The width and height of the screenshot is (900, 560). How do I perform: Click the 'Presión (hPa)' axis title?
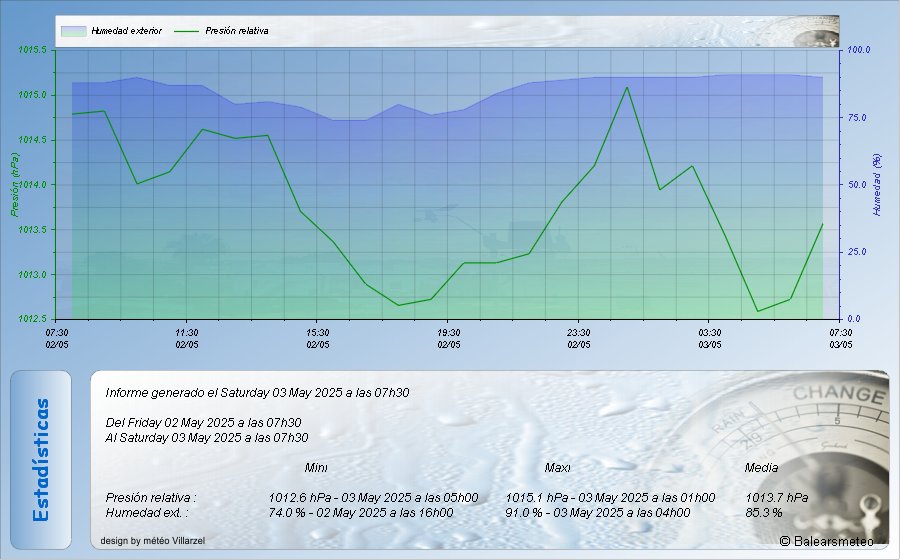pos(14,185)
